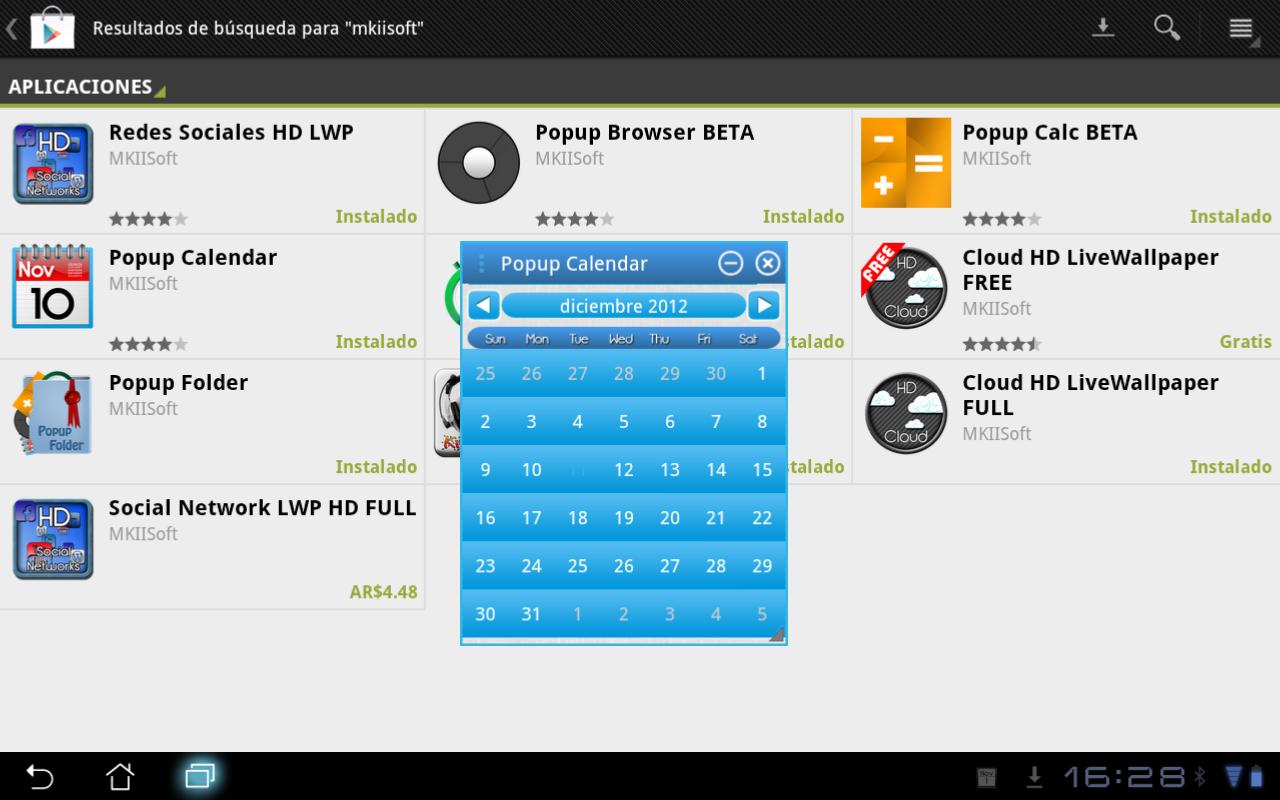Tap the 16:28 clock in status bar
Screen dimensions: 1280x800
tap(1125, 777)
